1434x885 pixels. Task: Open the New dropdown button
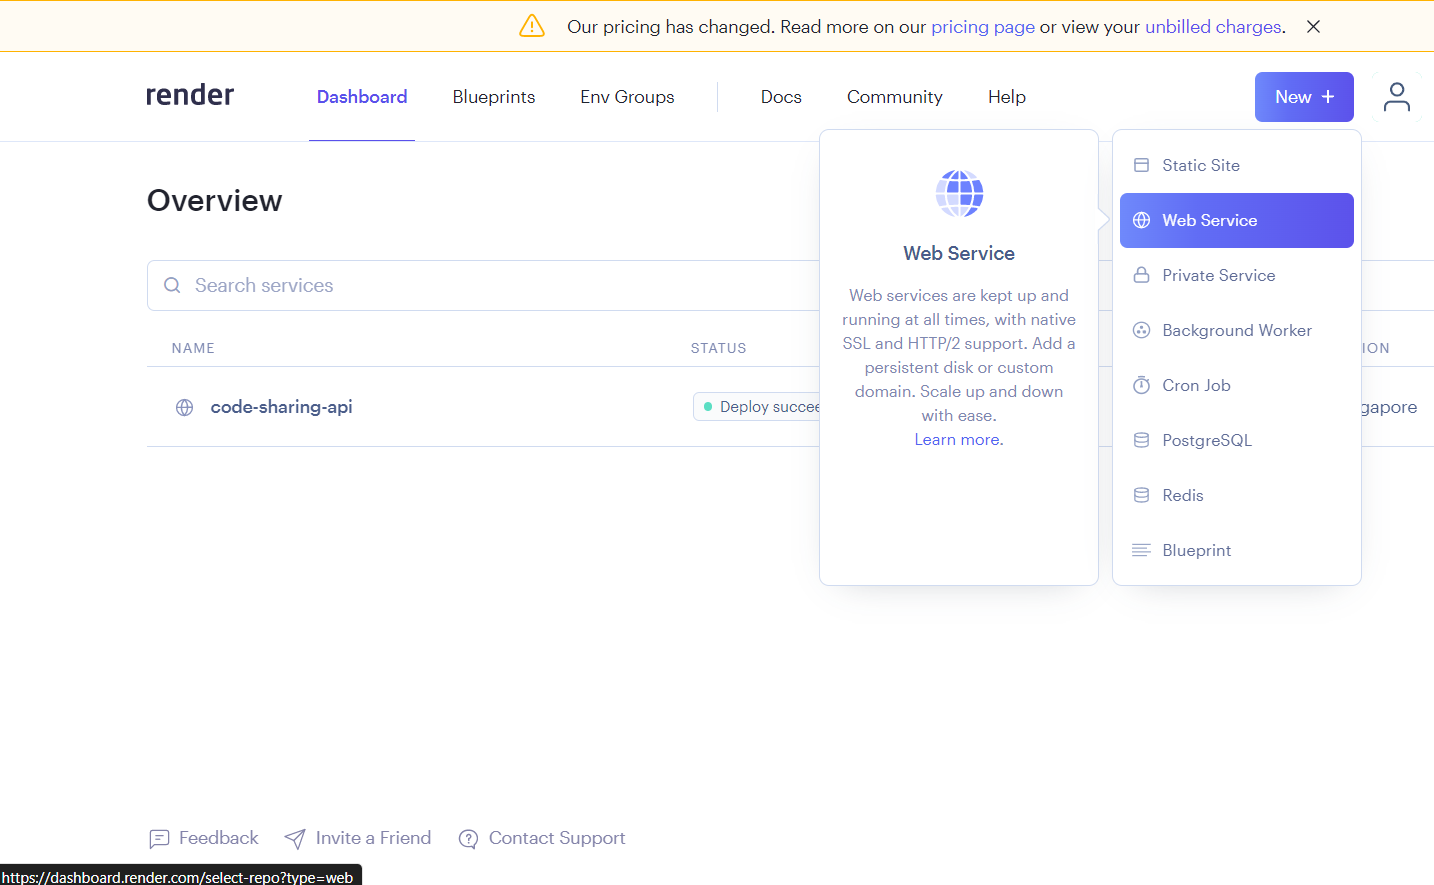click(x=1304, y=97)
